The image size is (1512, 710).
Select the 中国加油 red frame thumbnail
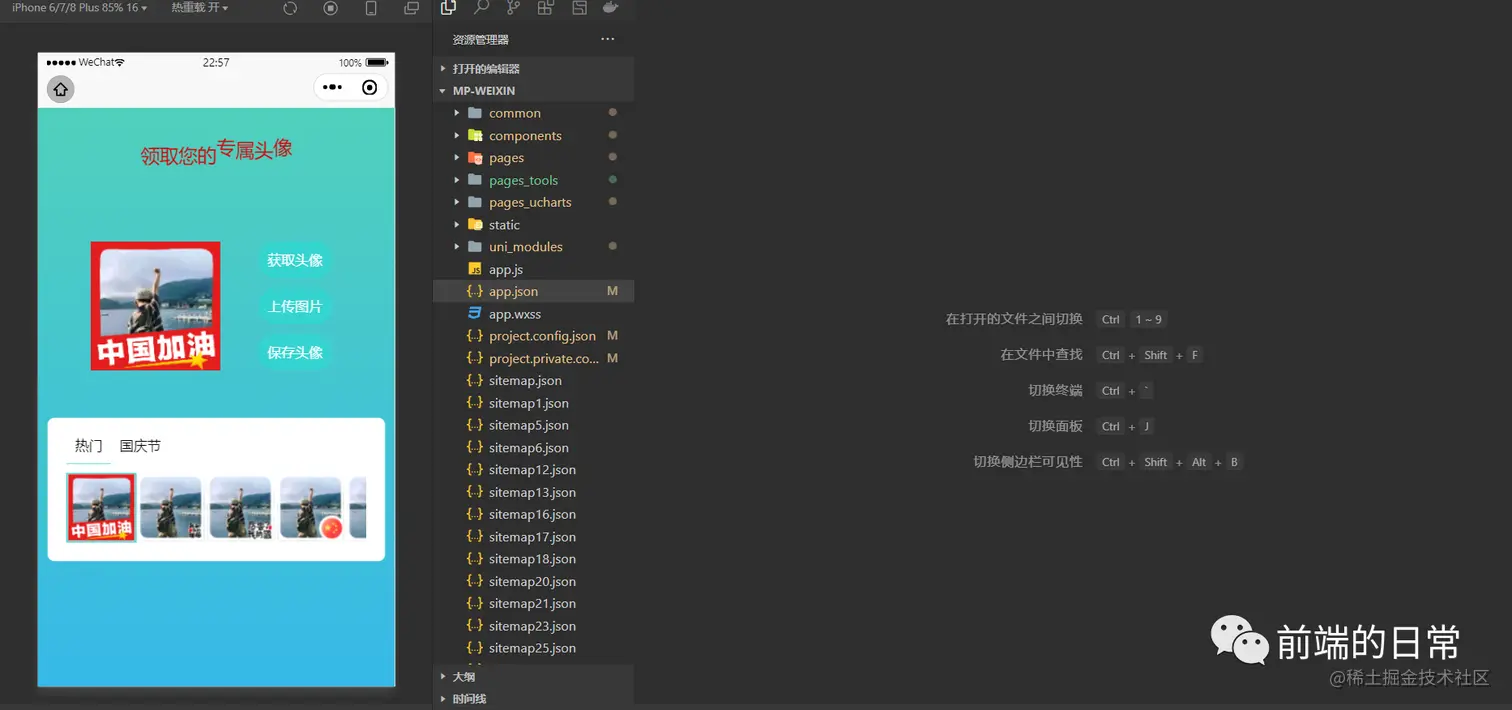(x=101, y=508)
